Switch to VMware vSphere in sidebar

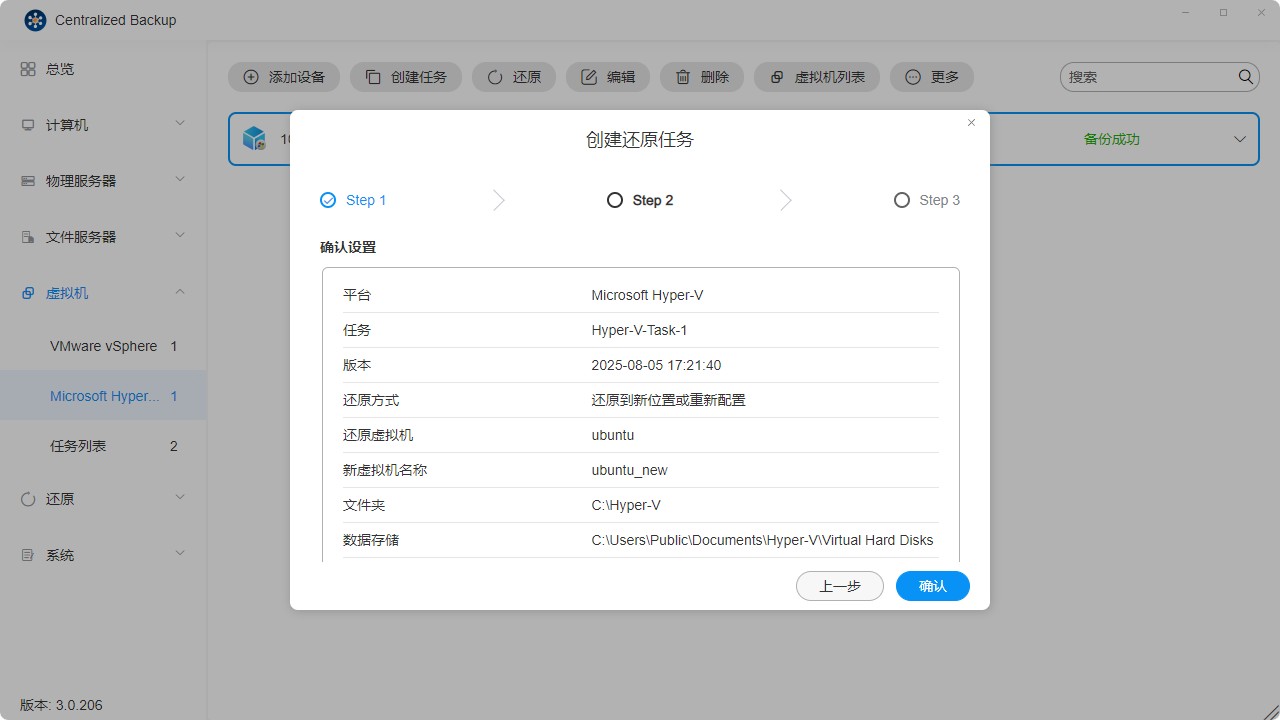105,346
